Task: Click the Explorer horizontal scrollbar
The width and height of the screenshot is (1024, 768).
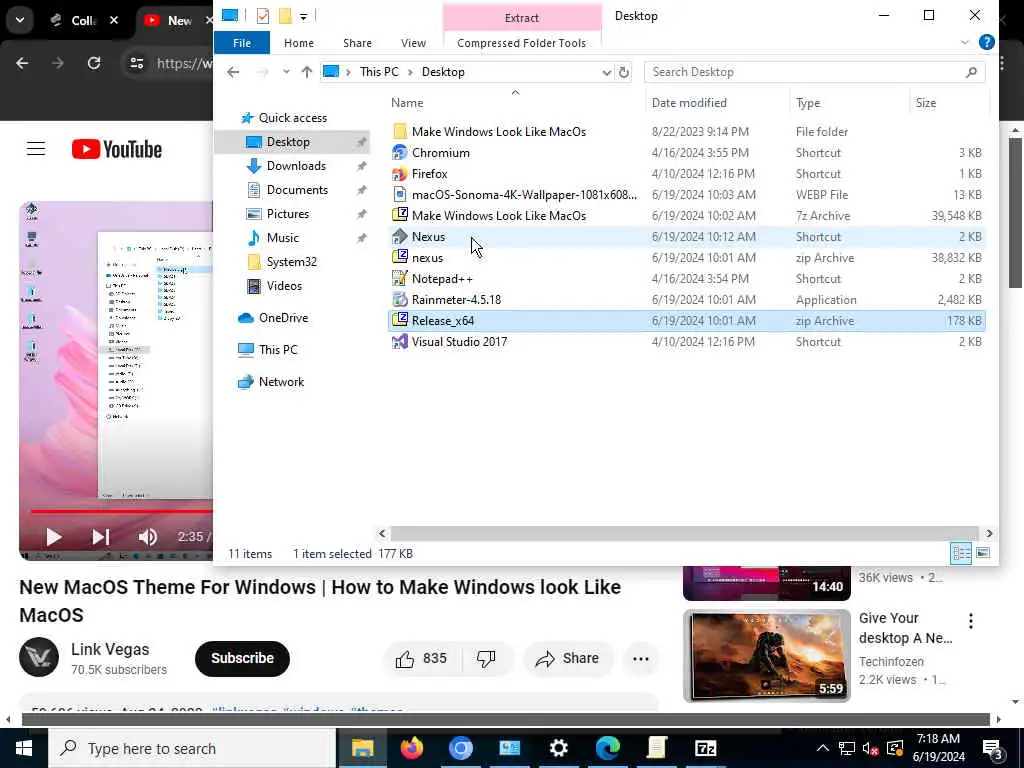Action: [x=684, y=533]
